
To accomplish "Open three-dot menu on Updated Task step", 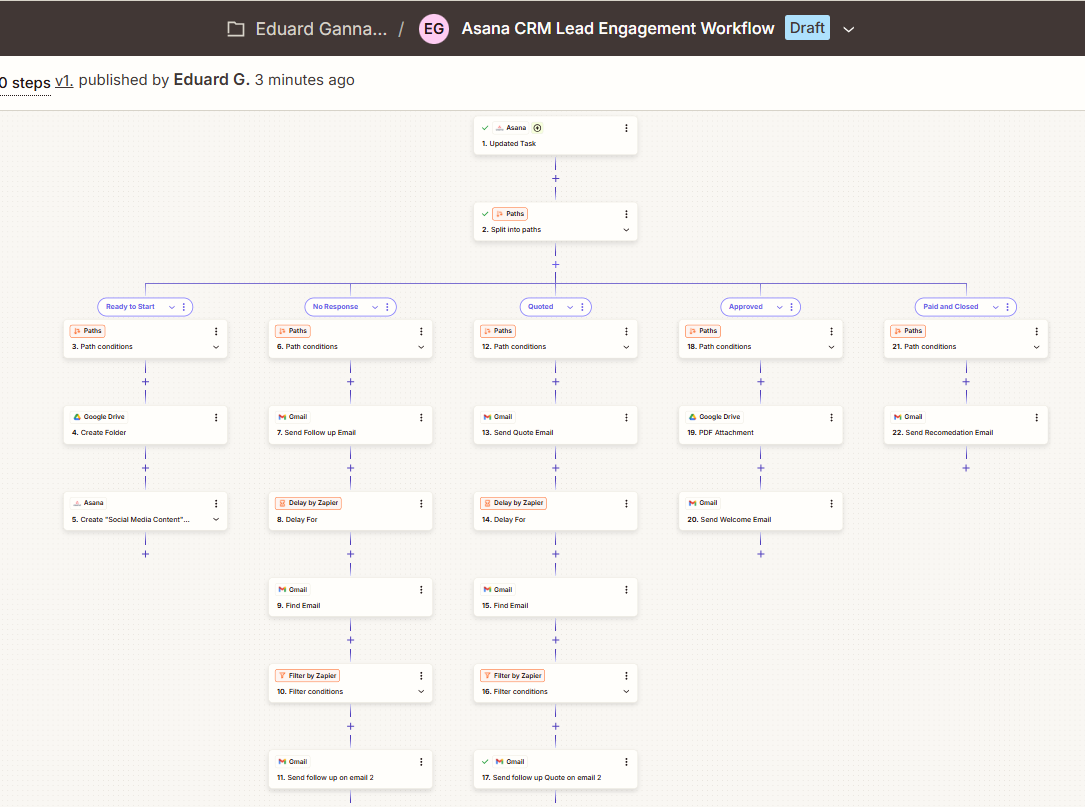I will pos(626,128).
